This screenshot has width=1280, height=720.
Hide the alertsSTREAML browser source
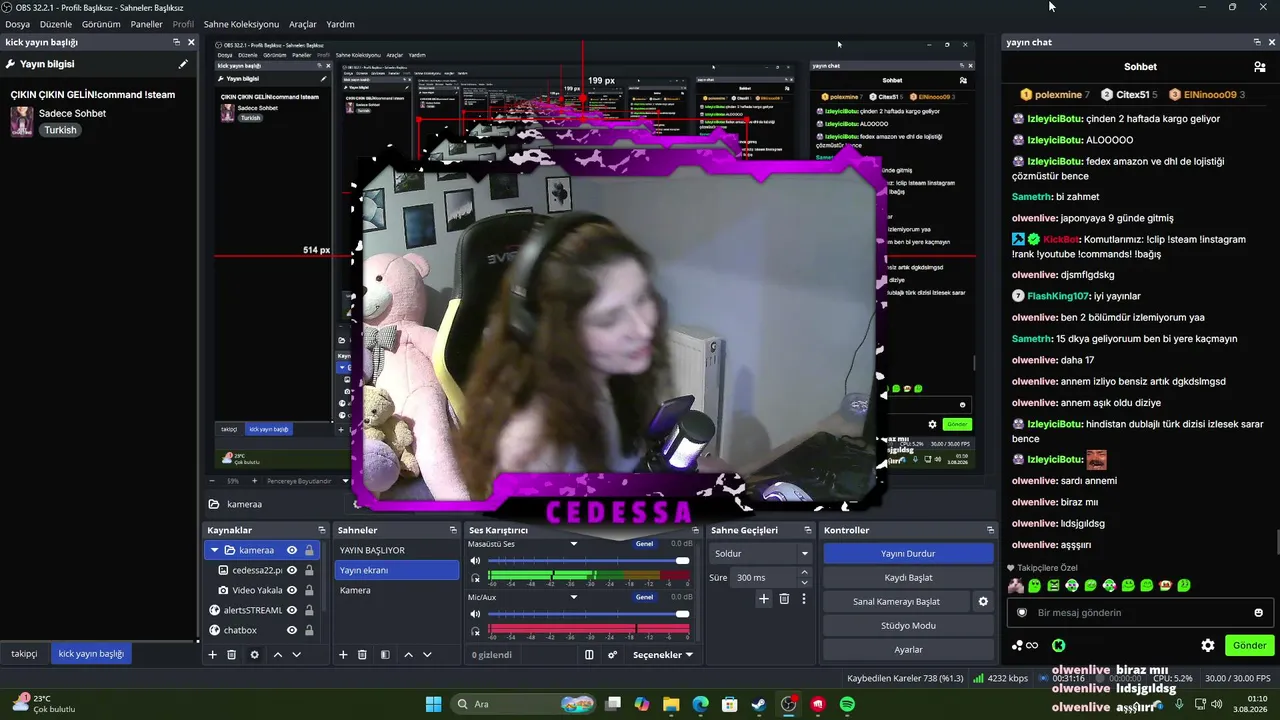pyautogui.click(x=292, y=610)
